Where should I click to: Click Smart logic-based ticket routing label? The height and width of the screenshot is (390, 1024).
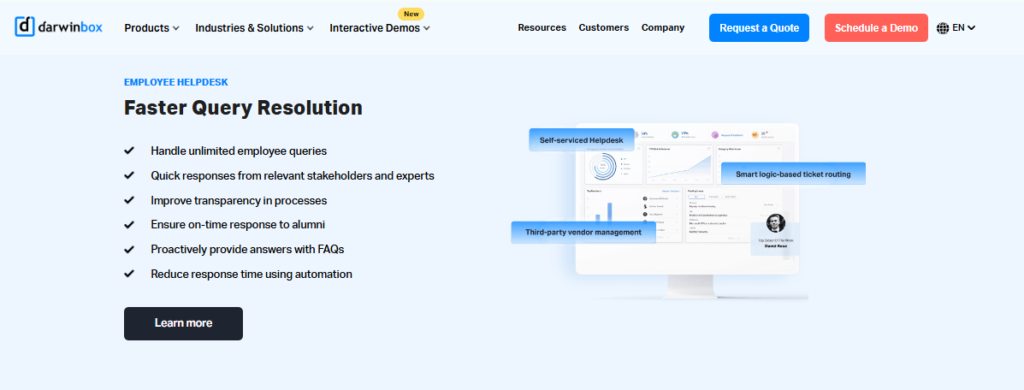793,174
